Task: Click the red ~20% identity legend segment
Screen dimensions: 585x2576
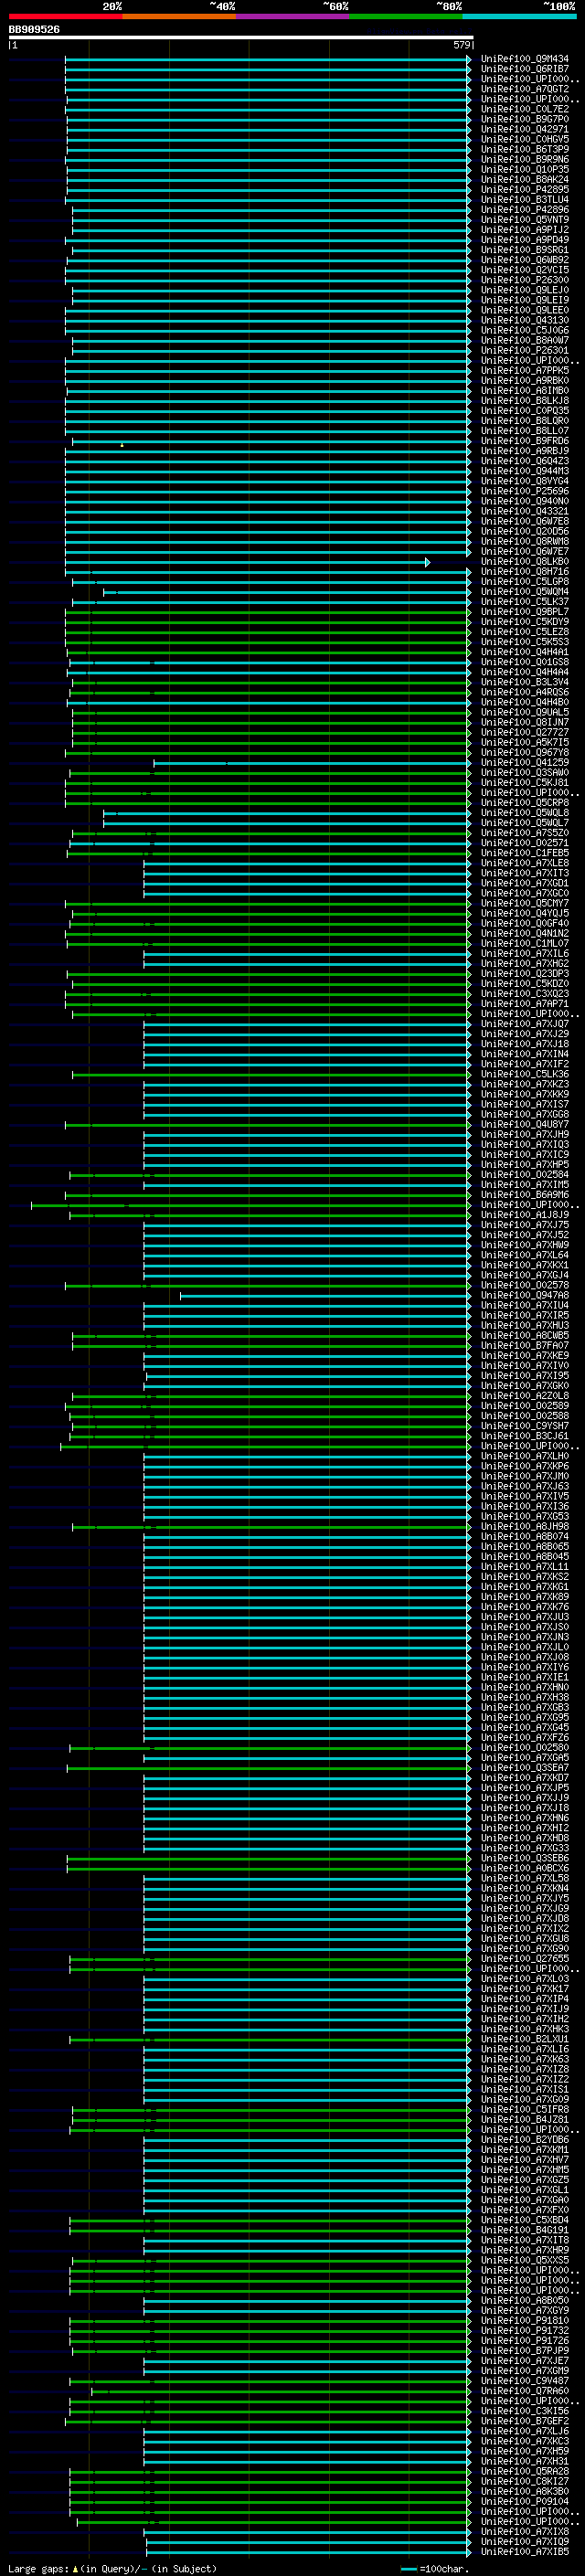Action: tap(65, 16)
